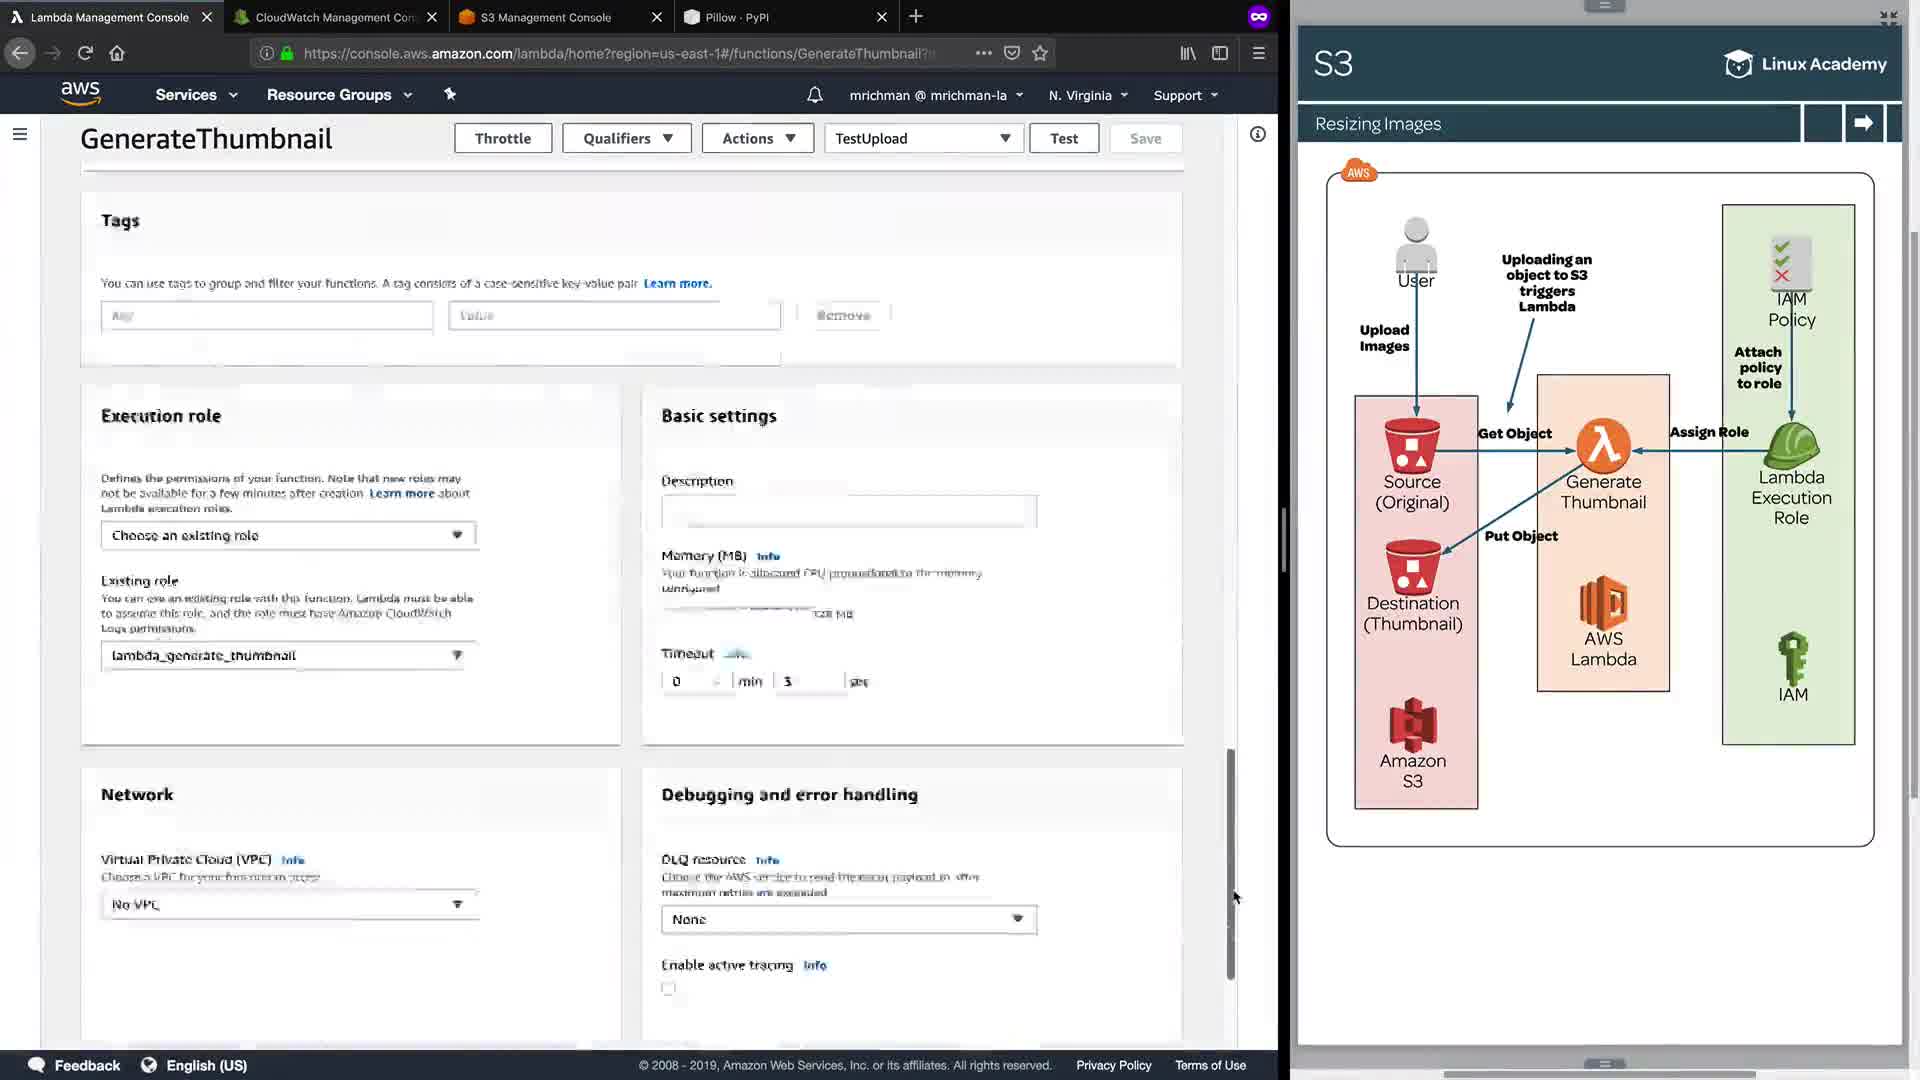The image size is (1920, 1080).
Task: Bookmark page with star icon
Action: pyautogui.click(x=1040, y=53)
